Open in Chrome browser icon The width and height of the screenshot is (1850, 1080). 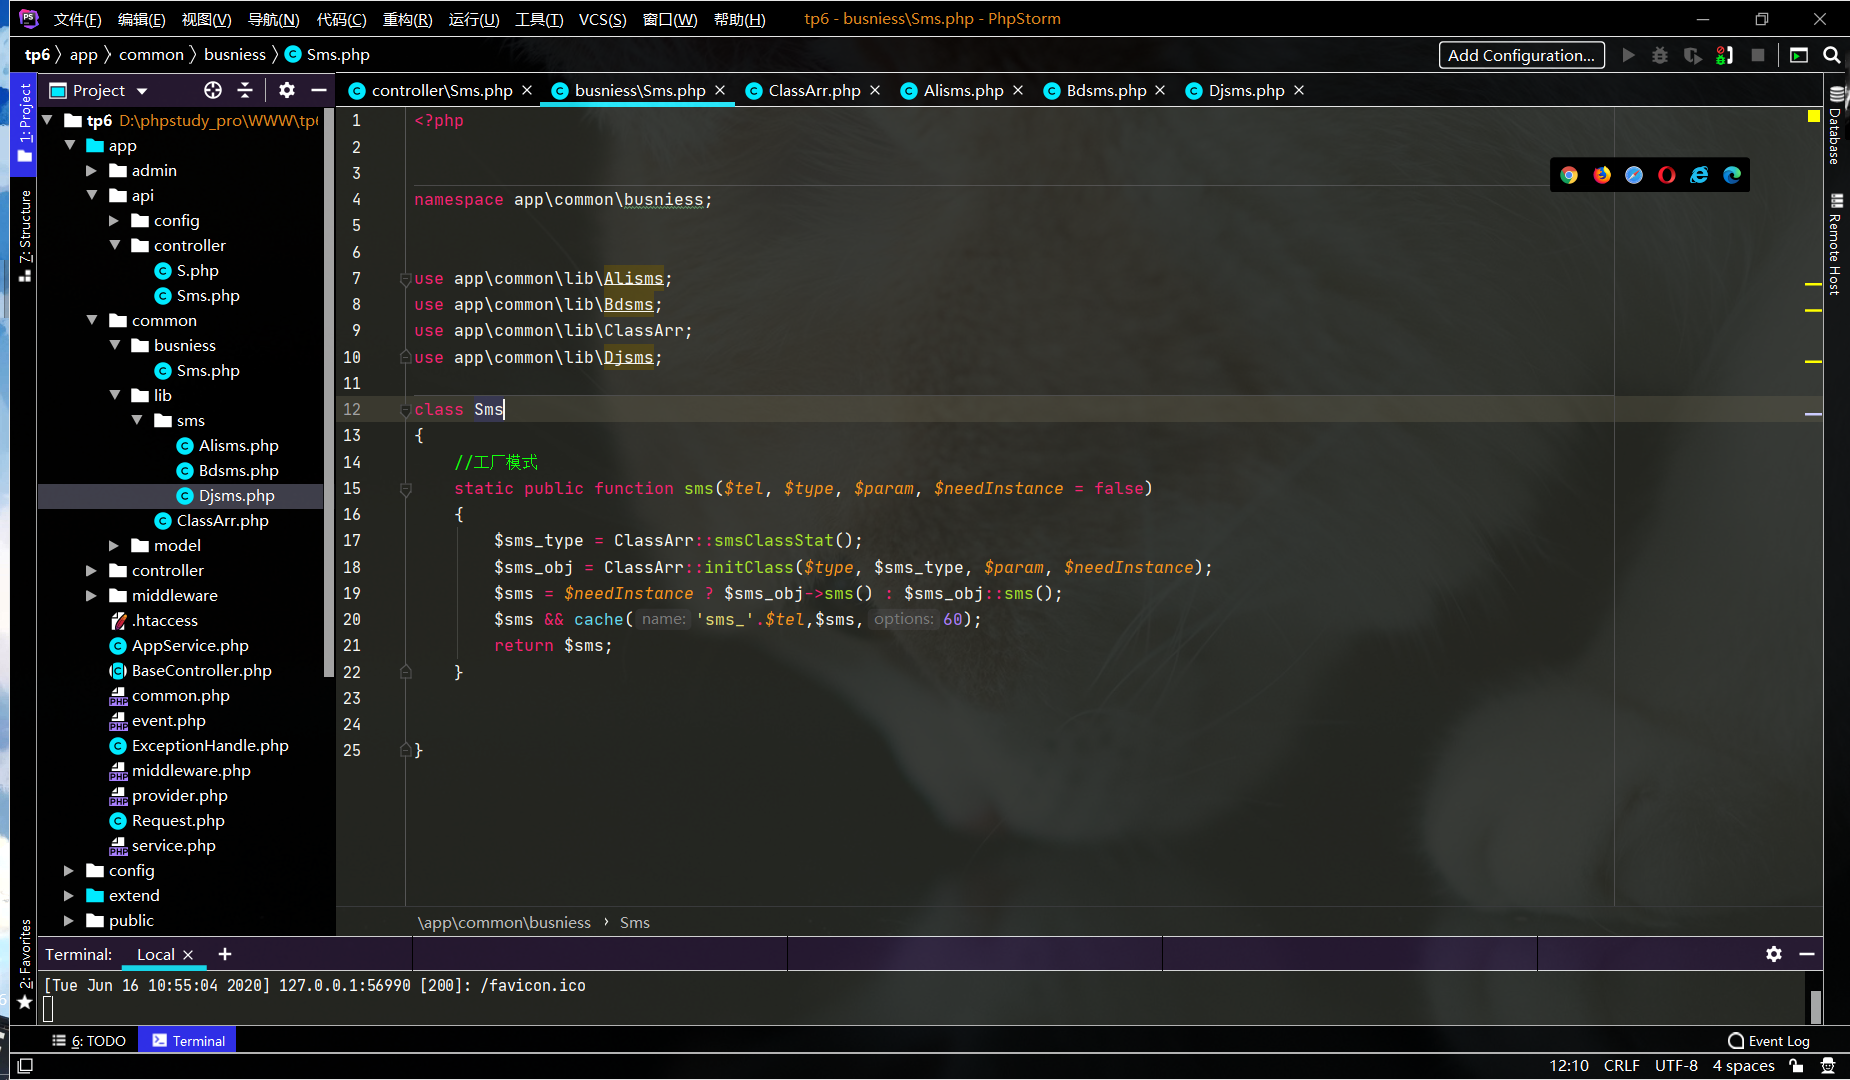[1569, 175]
